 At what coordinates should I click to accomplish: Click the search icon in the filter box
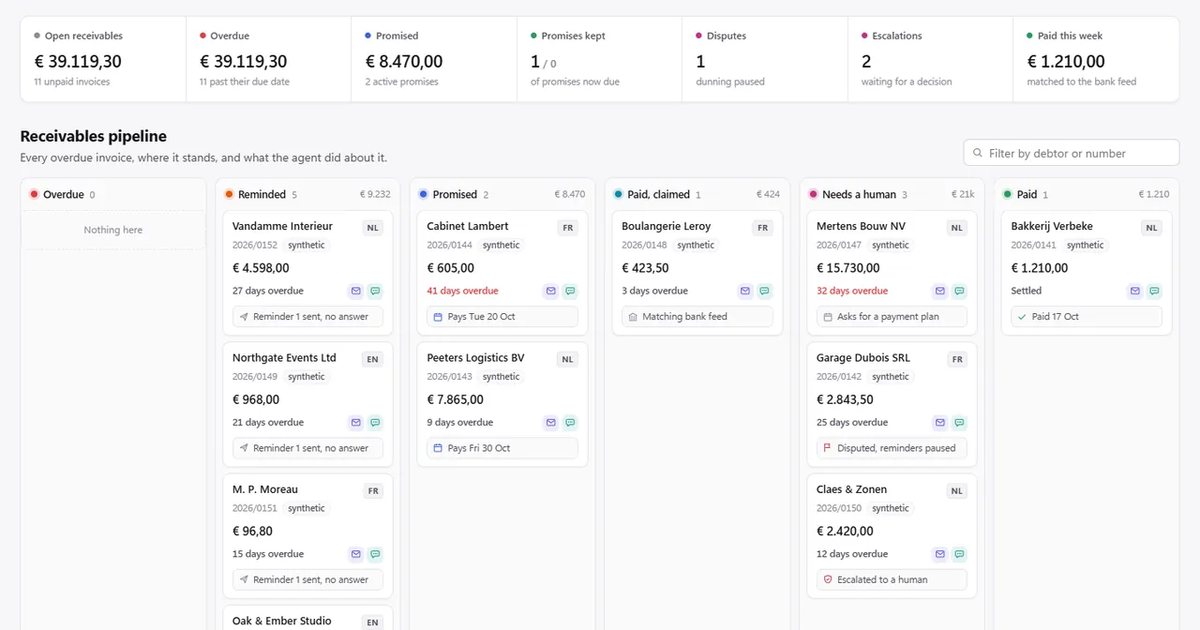click(x=977, y=153)
